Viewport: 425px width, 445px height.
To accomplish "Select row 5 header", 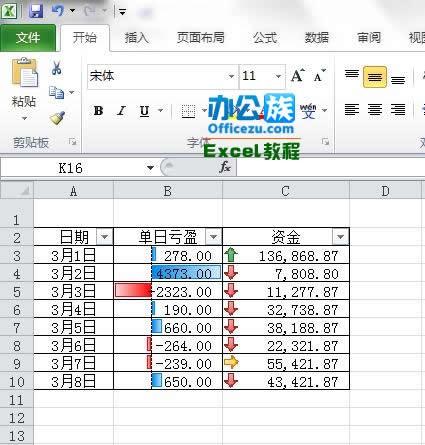I will click(17, 291).
